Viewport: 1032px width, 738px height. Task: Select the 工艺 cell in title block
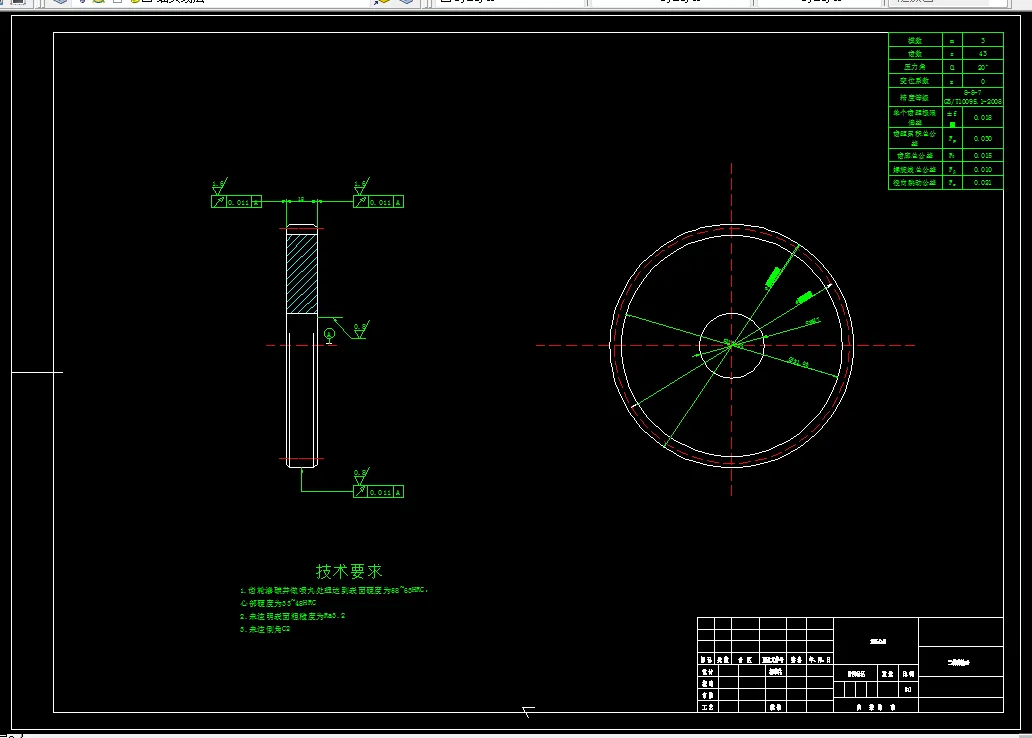click(x=708, y=707)
